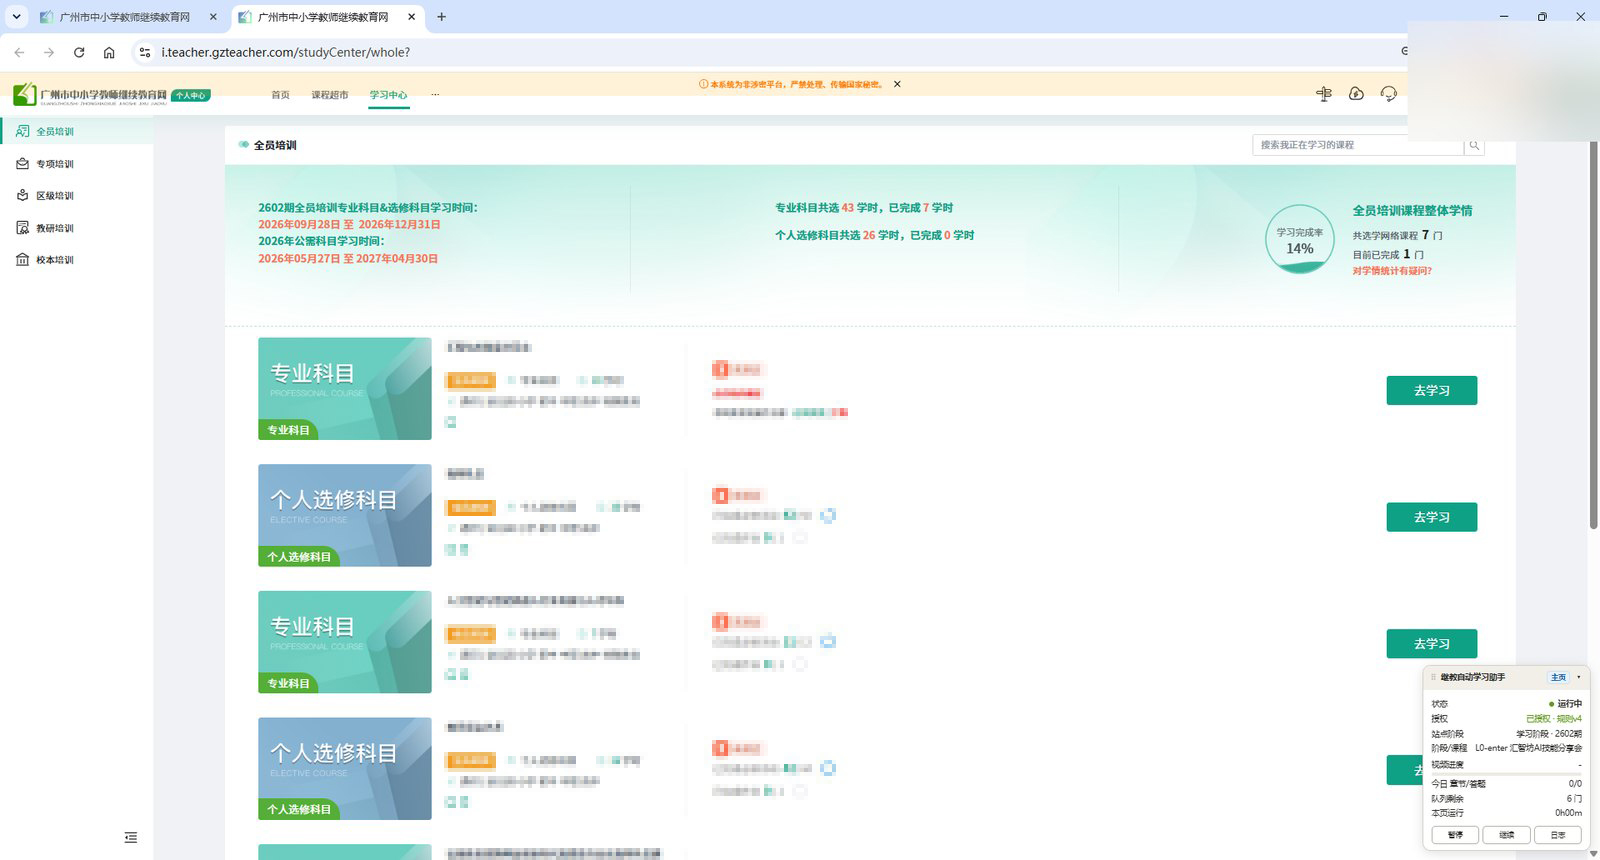Click the browser address bar URL
The image size is (1600, 860).
point(286,52)
